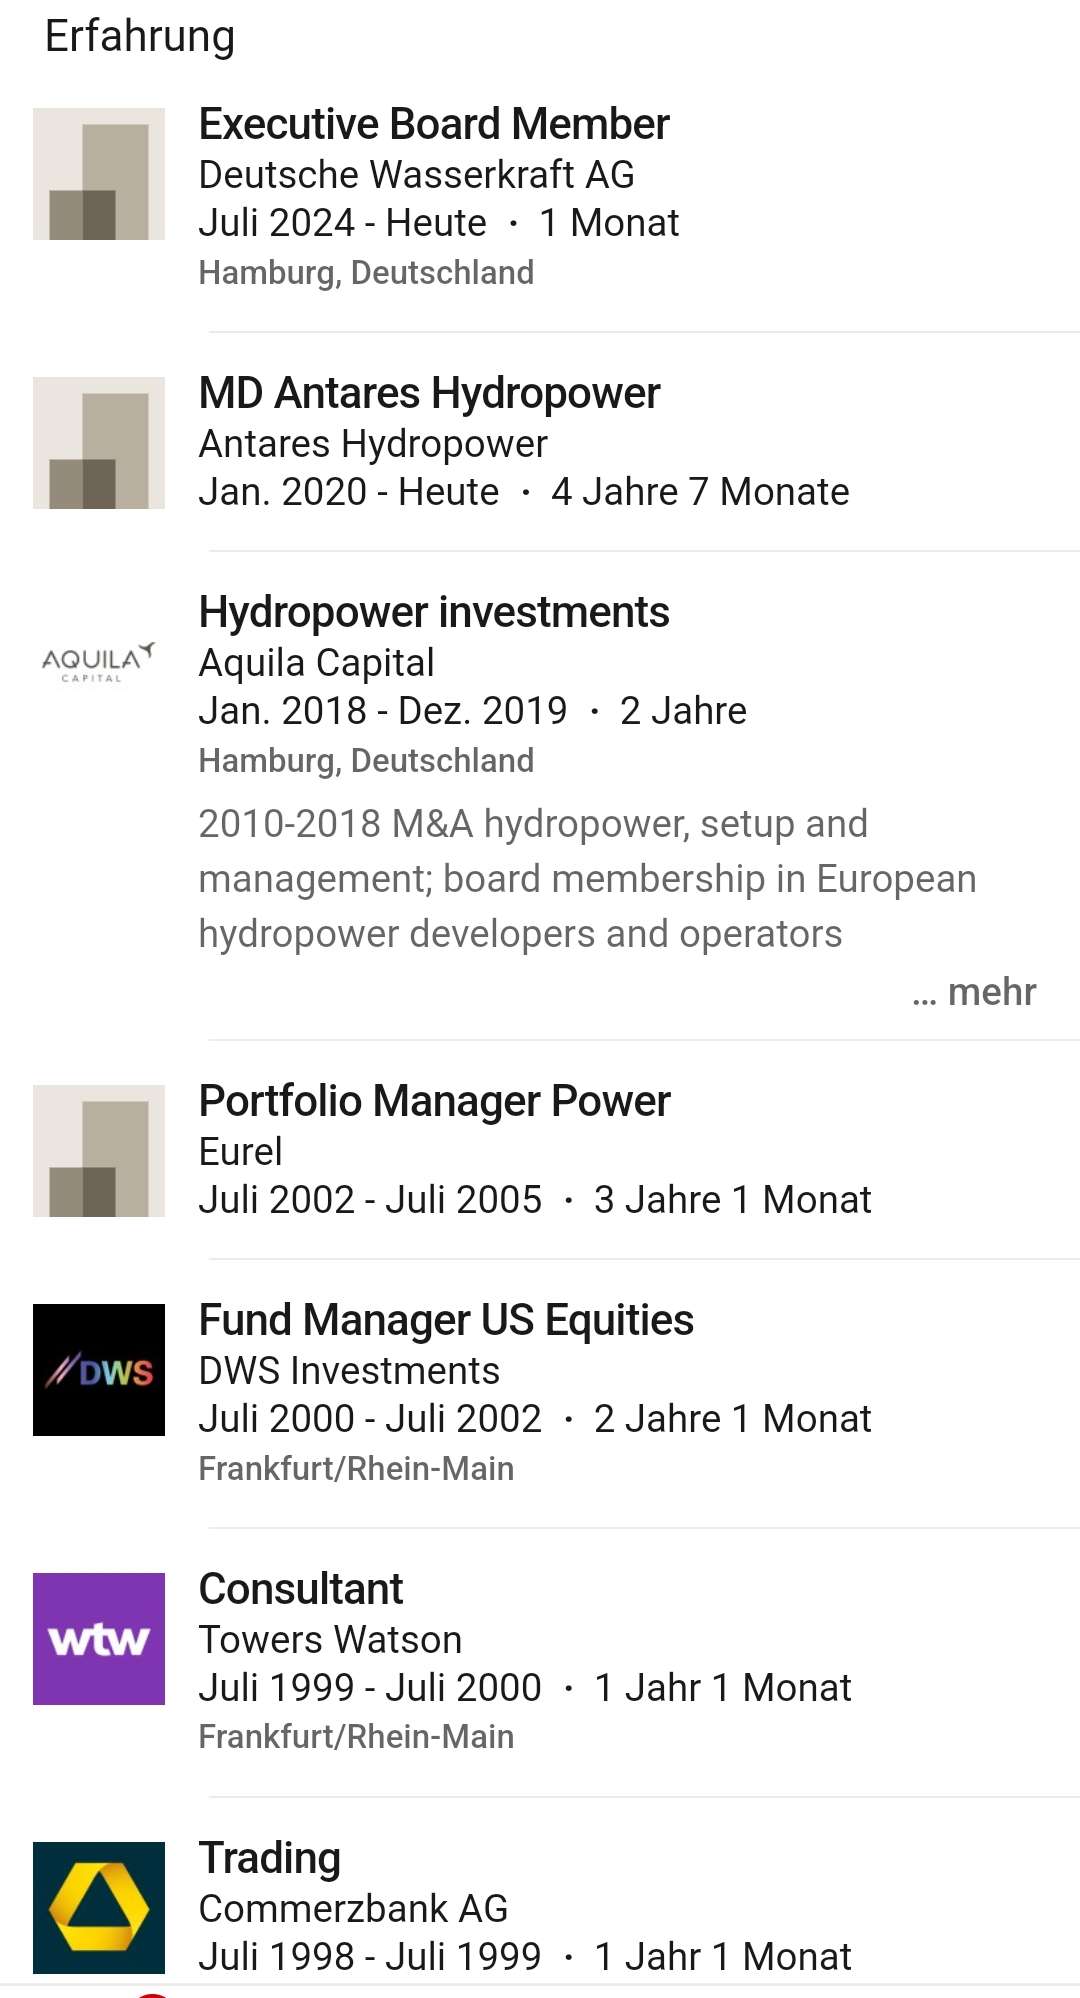Image resolution: width=1080 pixels, height=1998 pixels.
Task: Open the Aquila Capital company name
Action: tap(316, 663)
